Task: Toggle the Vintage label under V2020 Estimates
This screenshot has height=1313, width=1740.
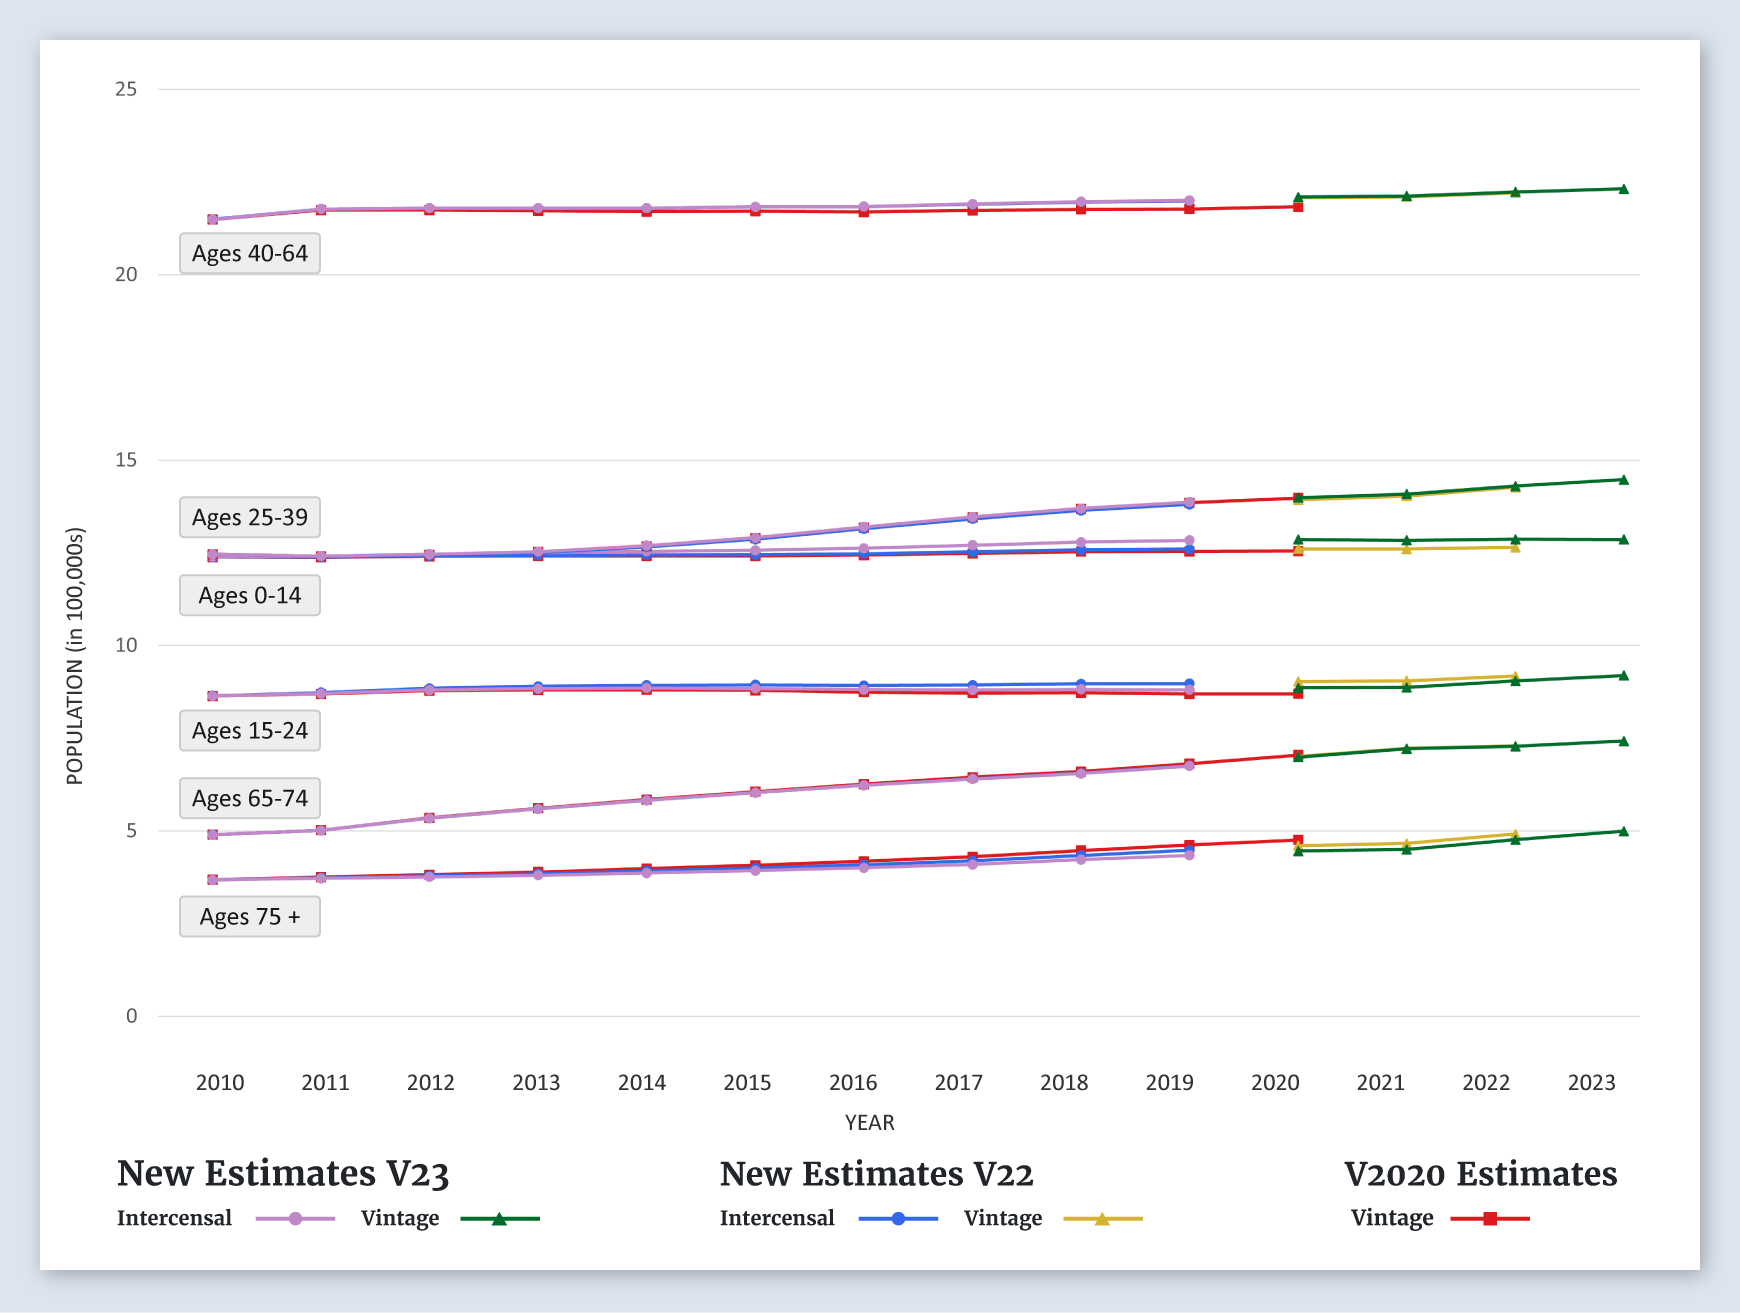Action: (x=1391, y=1218)
